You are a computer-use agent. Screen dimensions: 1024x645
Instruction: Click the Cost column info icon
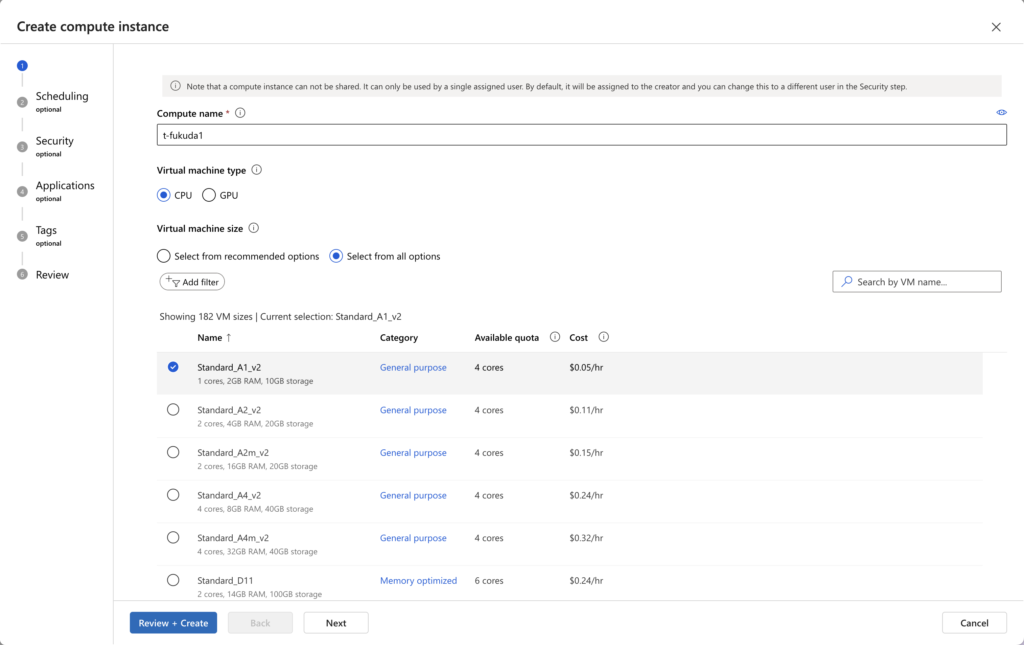point(603,337)
